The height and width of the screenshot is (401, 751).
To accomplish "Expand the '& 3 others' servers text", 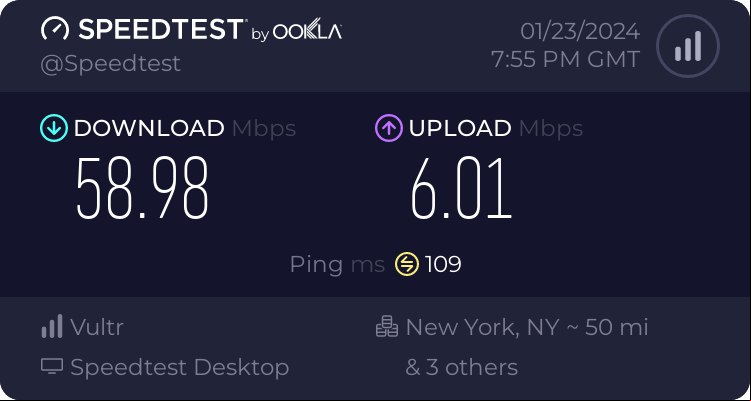I will (461, 367).
